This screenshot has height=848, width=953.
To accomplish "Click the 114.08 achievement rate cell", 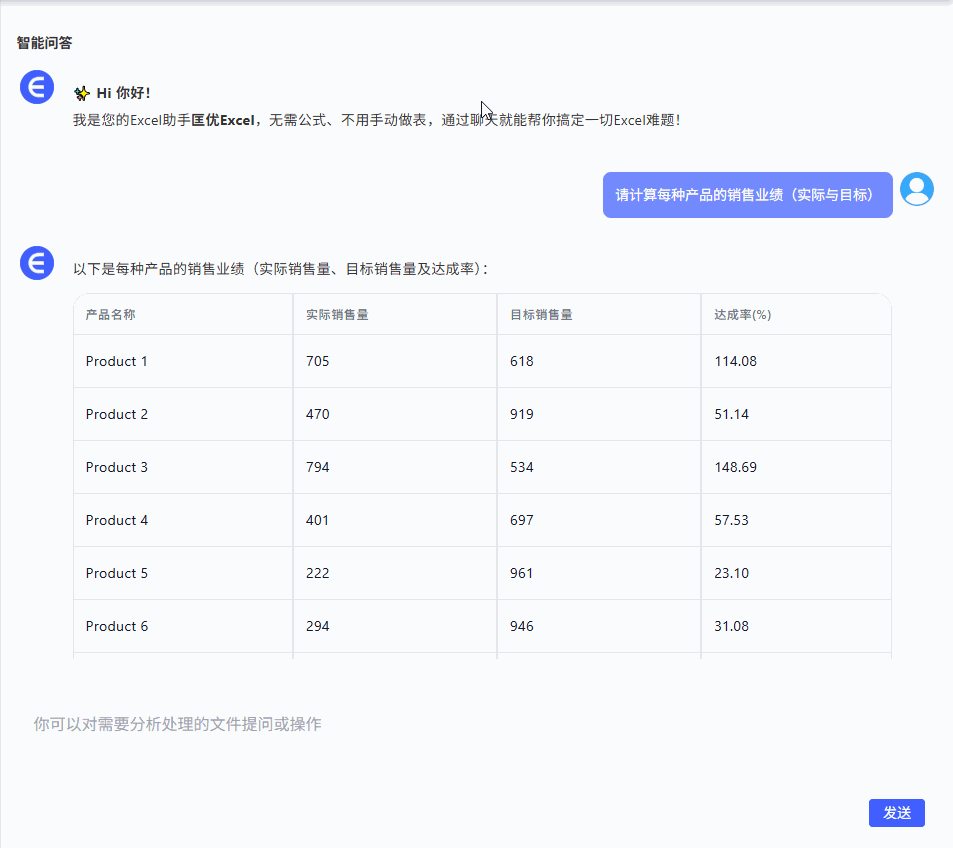I will pyautogui.click(x=735, y=361).
